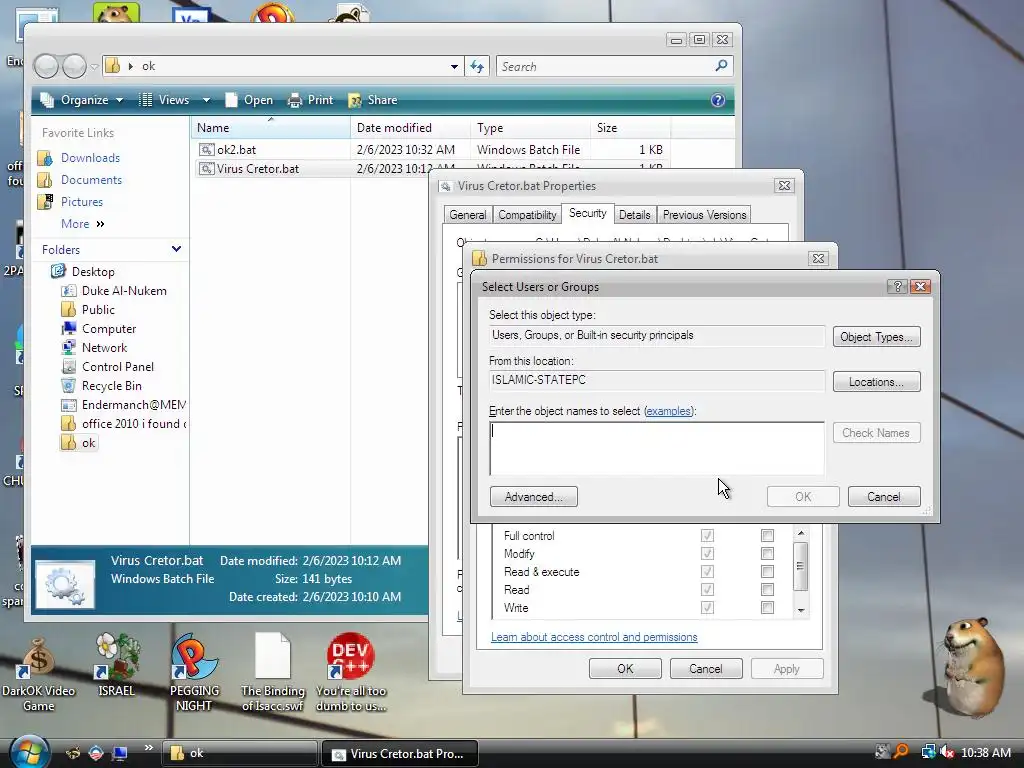This screenshot has width=1024, height=768.
Task: Click the object names text box
Action: pos(657,448)
